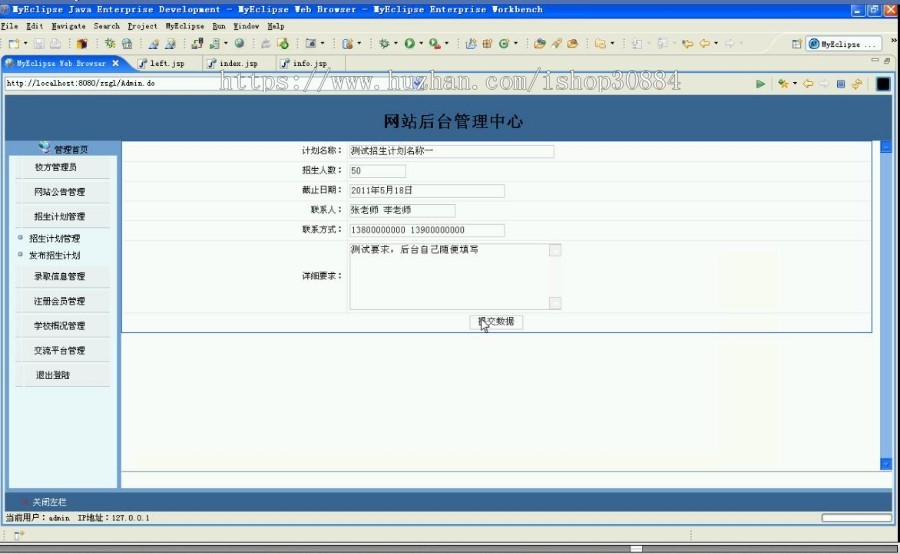
Task: Open the Window menu
Action: coord(246,26)
